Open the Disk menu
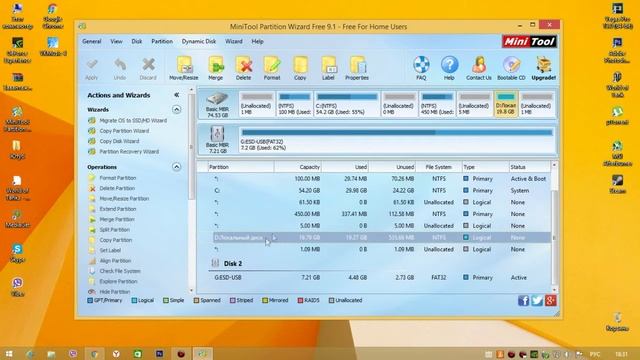Screen dimensions: 640x360 pos(137,41)
